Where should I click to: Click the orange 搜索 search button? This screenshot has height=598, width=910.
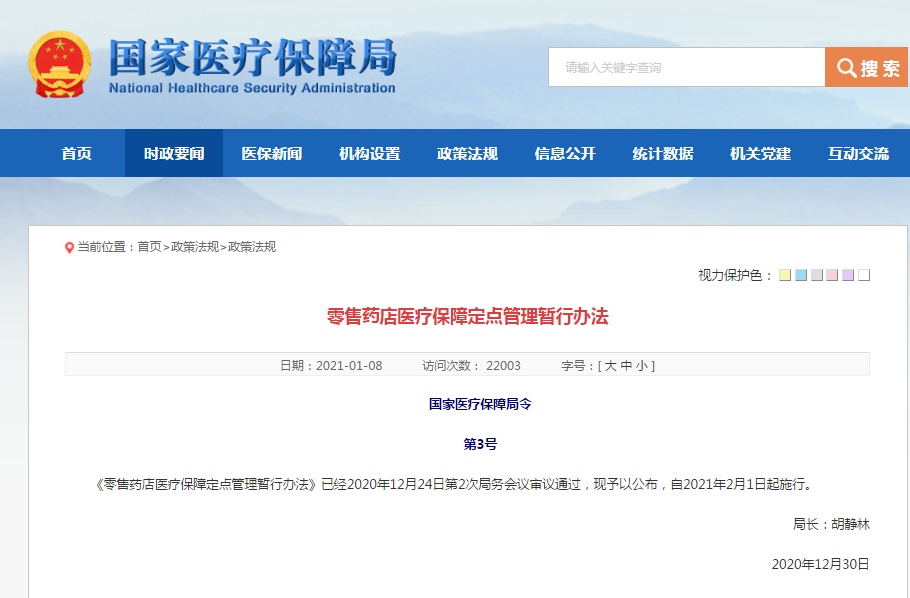tap(867, 67)
